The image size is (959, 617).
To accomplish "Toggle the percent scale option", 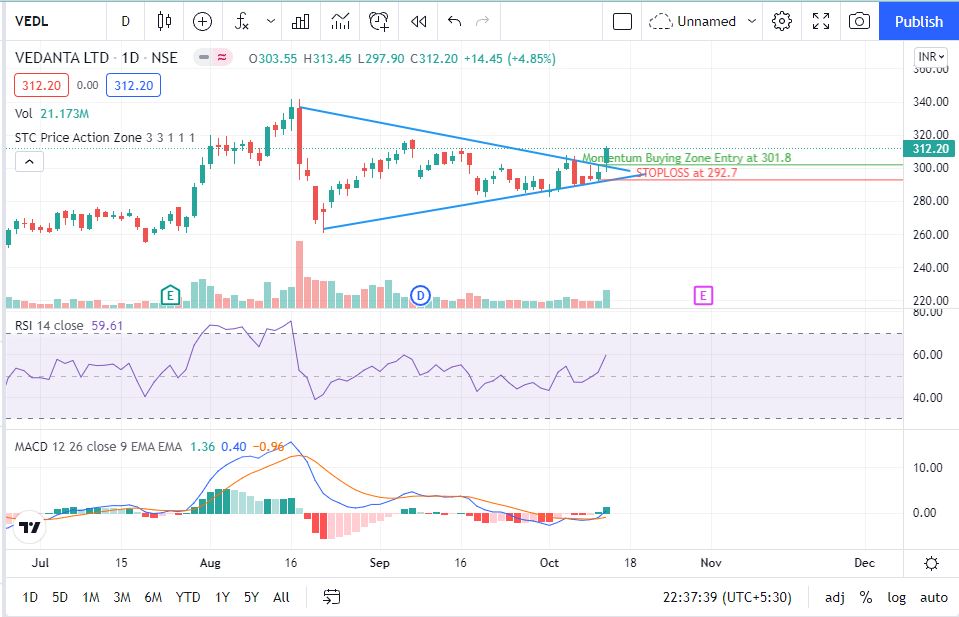I will 865,597.
